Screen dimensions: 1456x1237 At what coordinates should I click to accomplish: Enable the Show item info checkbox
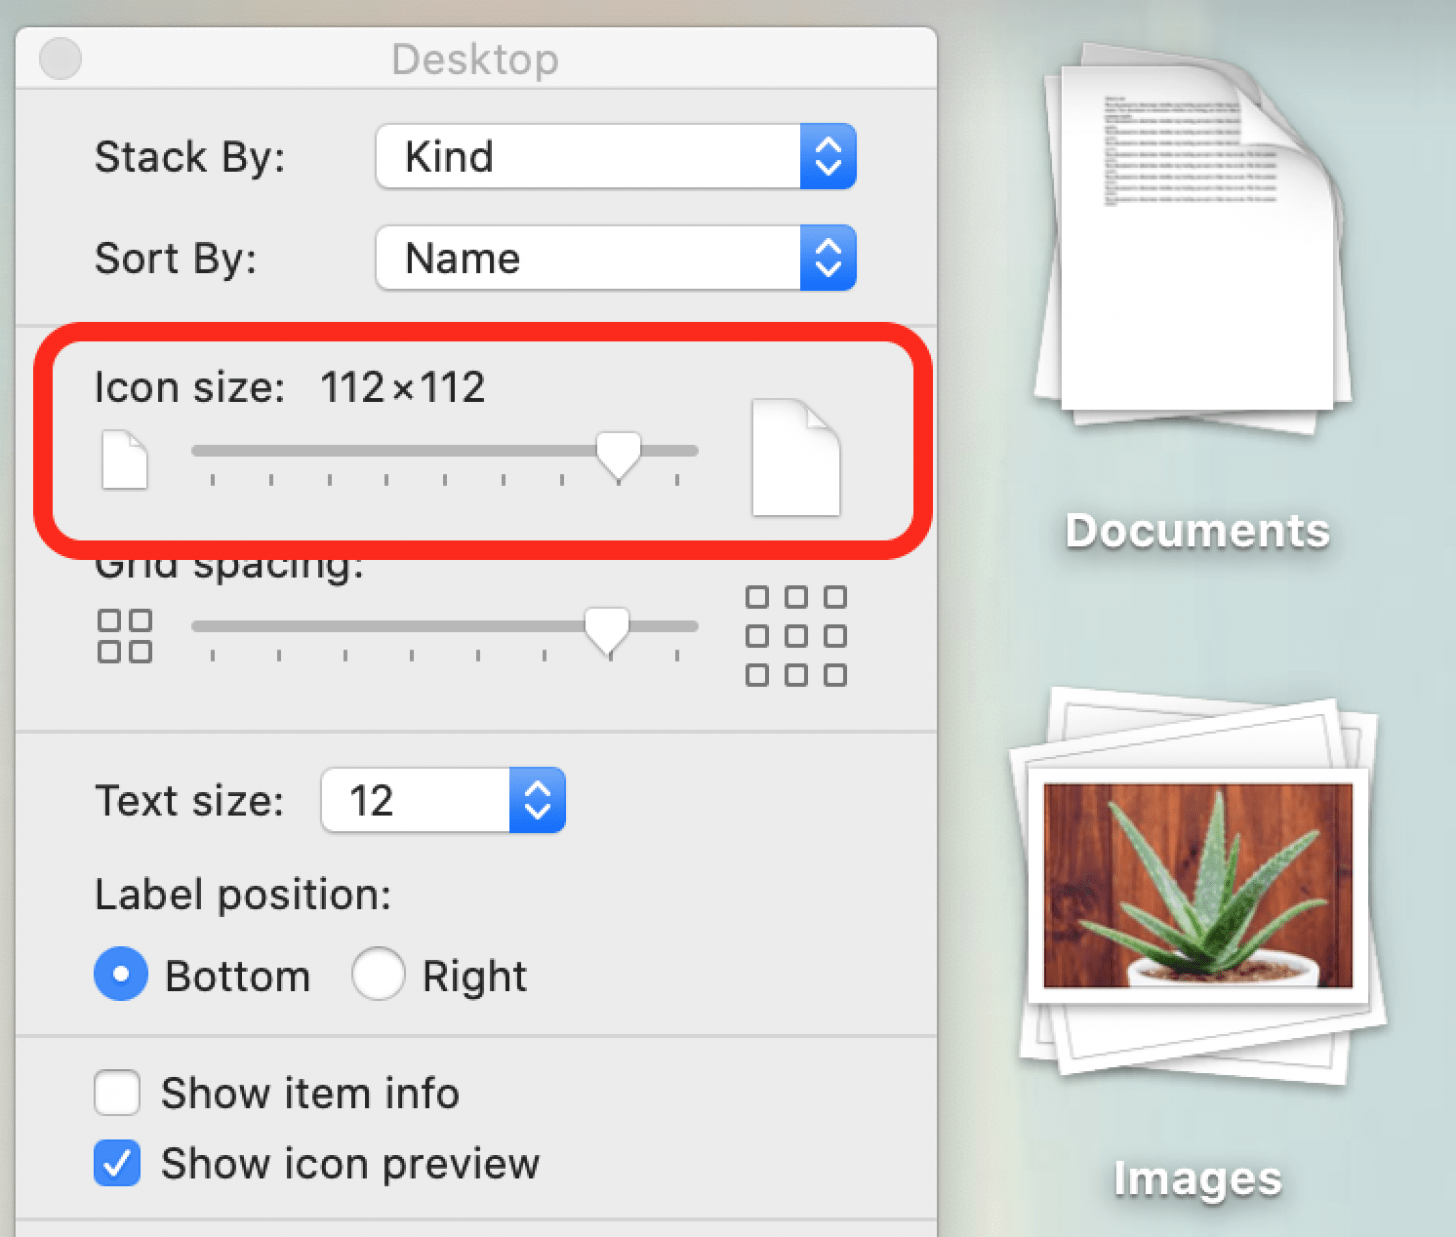116,1093
